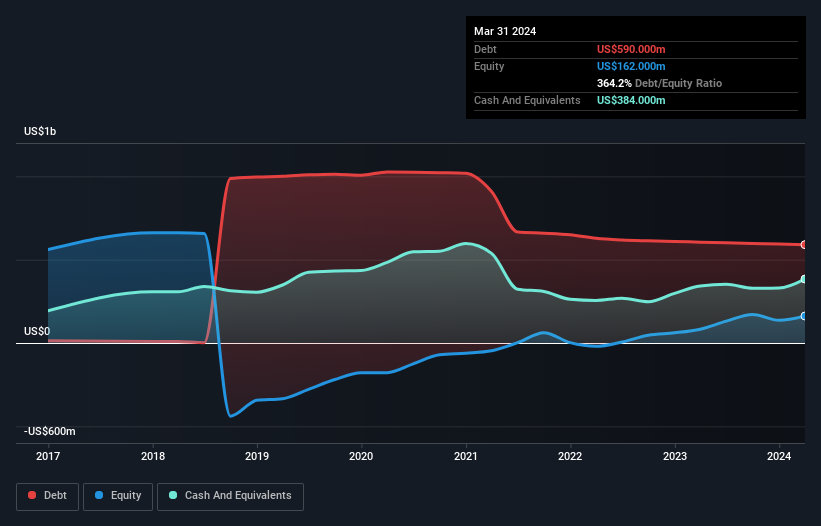
Task: Click the 2017 x-axis label
Action: pos(48,456)
